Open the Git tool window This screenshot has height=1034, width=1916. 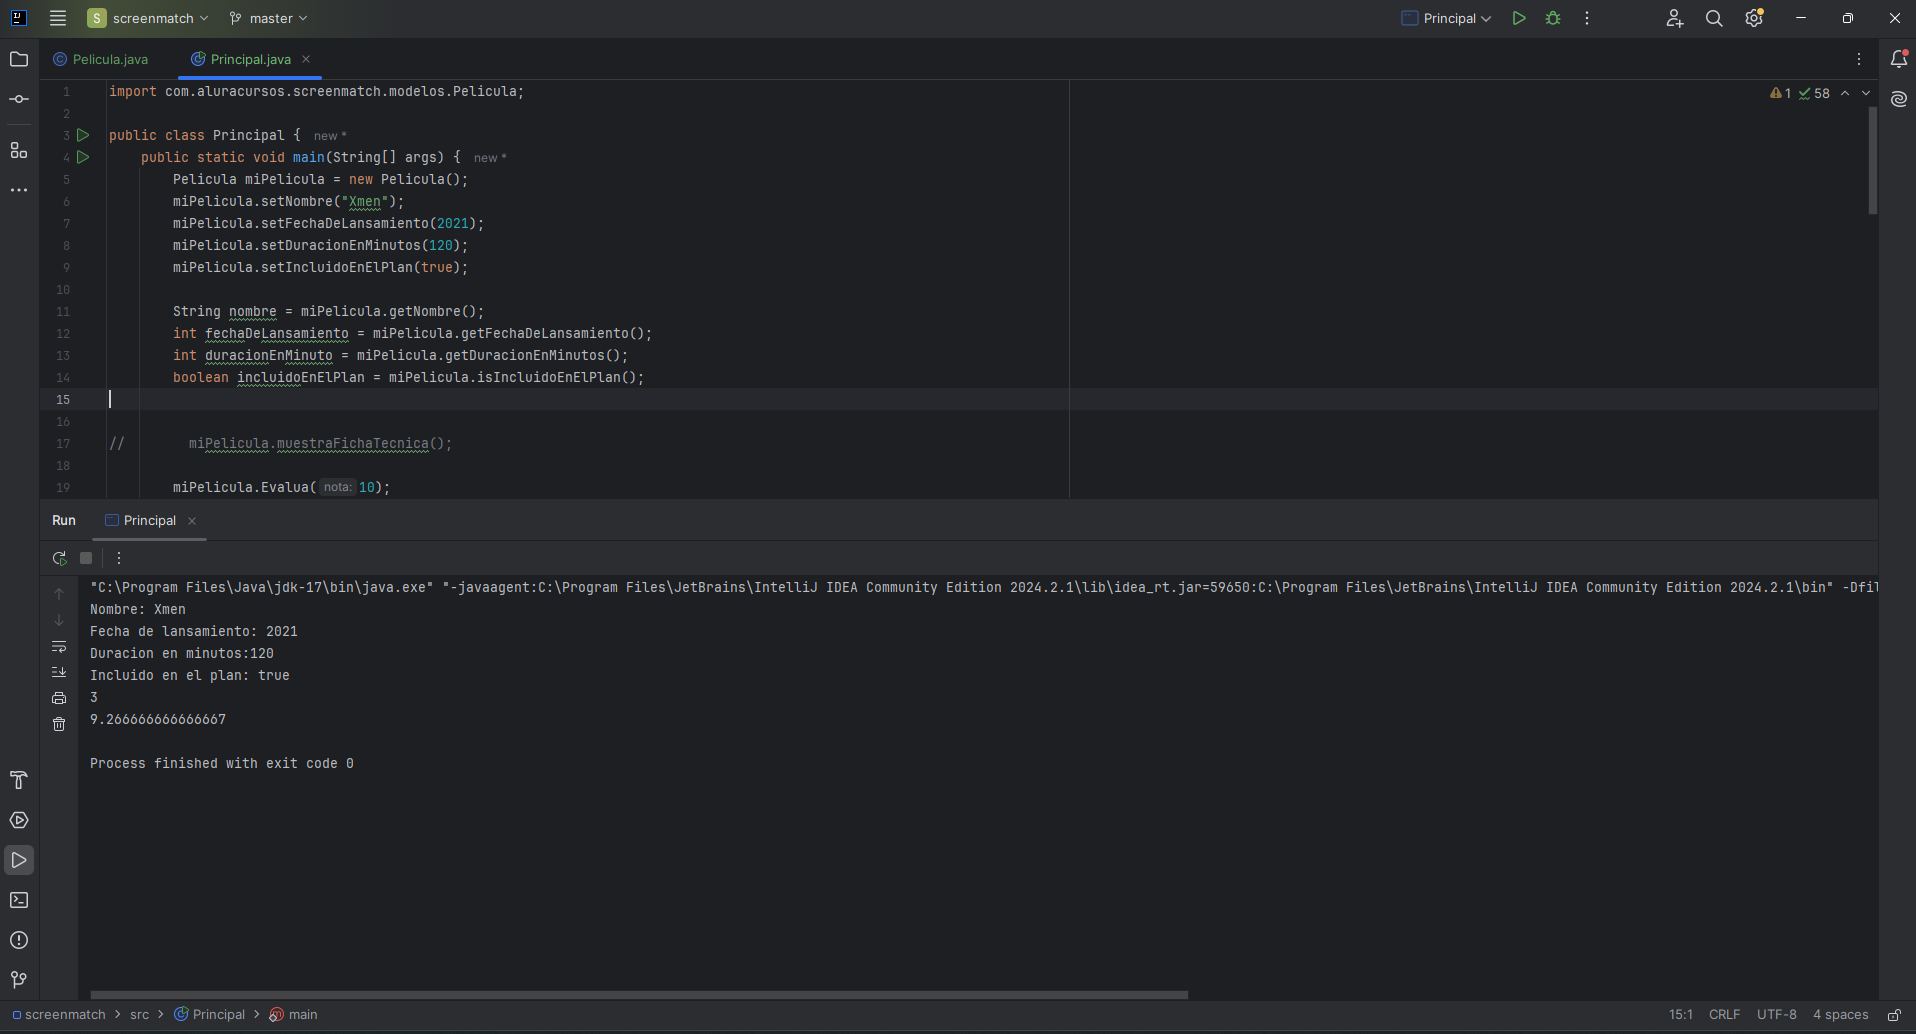[19, 980]
